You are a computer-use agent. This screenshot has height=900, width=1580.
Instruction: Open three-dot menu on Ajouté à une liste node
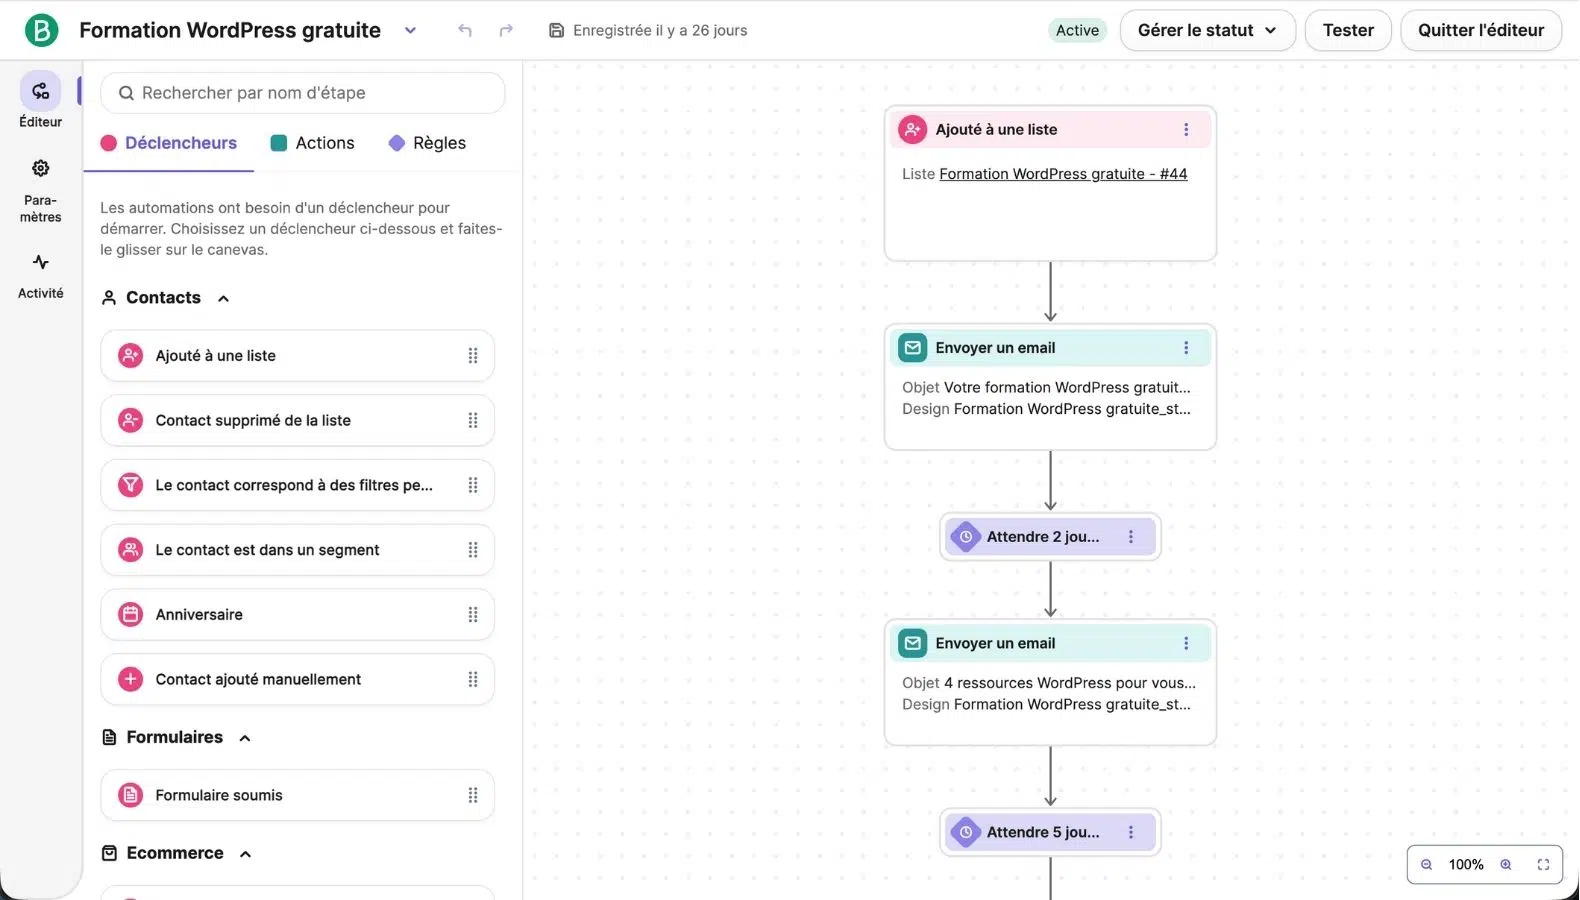coord(1186,130)
